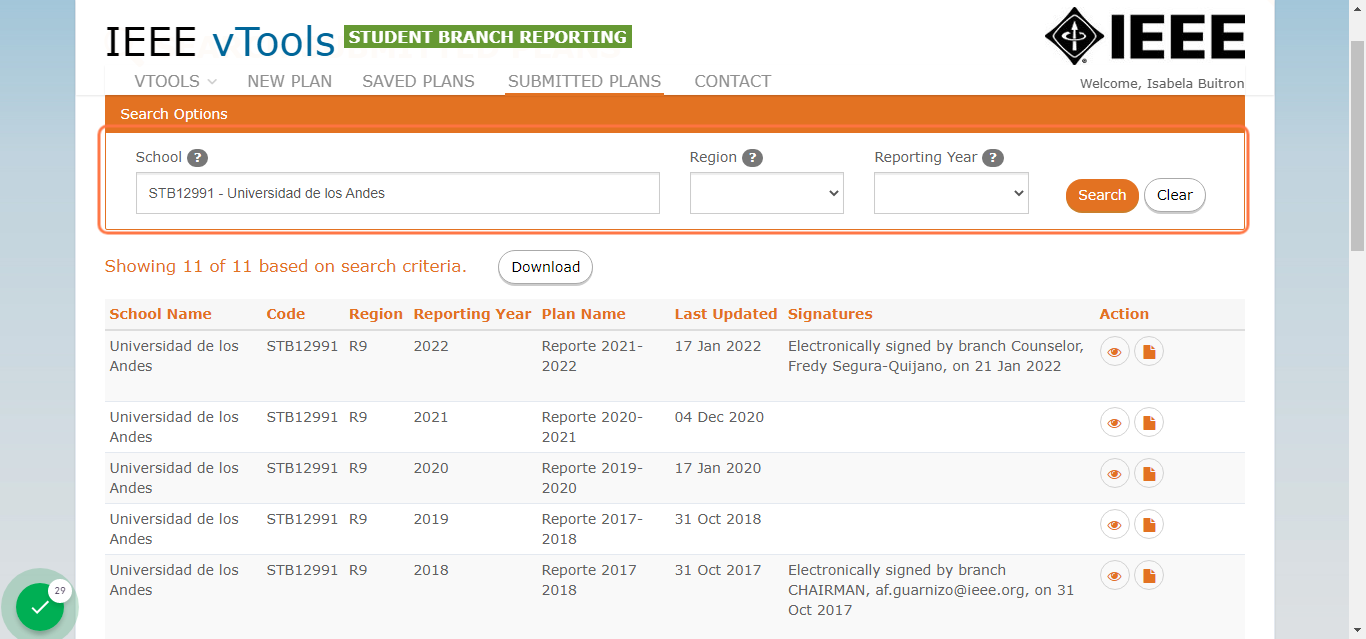Open document icon for Reporte 2017-2018

[1149, 524]
